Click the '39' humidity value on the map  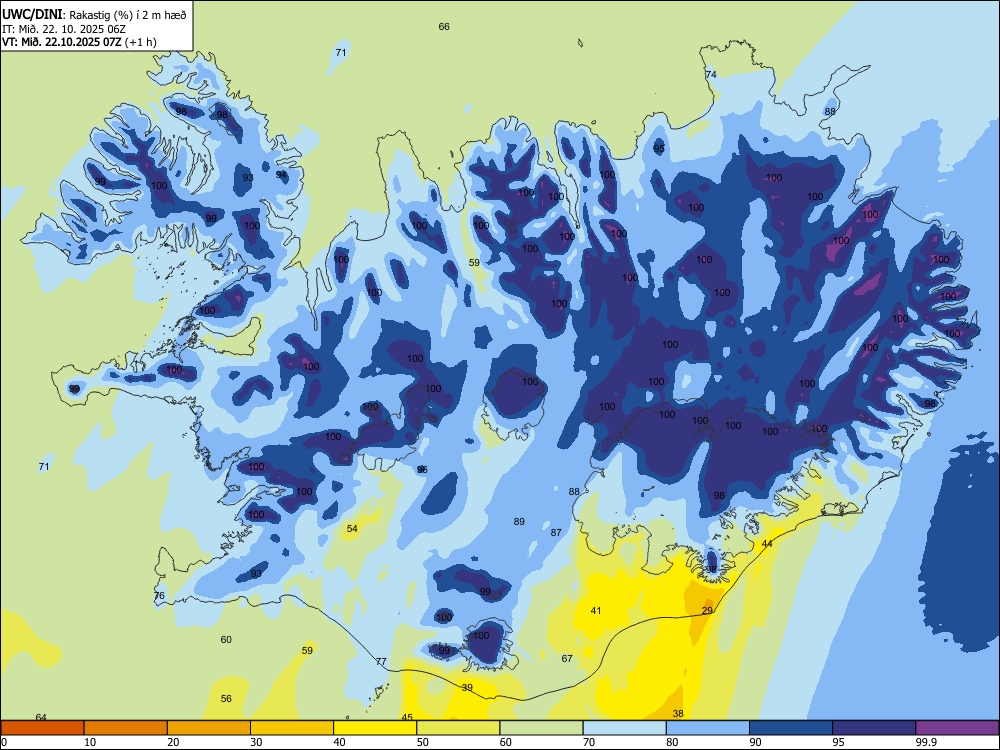[x=467, y=687]
